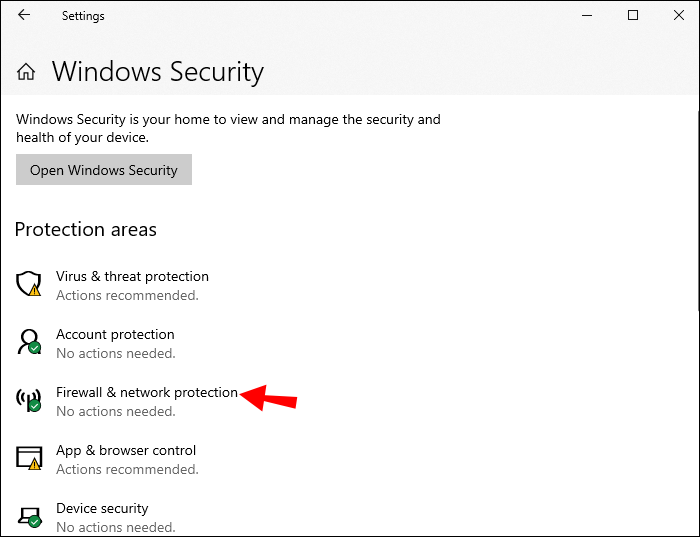Maximize the Settings window
This screenshot has width=700, height=537.
(632, 16)
